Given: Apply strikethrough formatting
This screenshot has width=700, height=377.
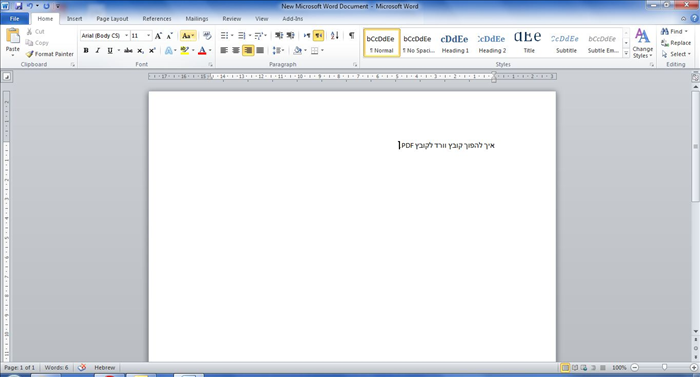Looking at the screenshot, I should click(x=128, y=50).
